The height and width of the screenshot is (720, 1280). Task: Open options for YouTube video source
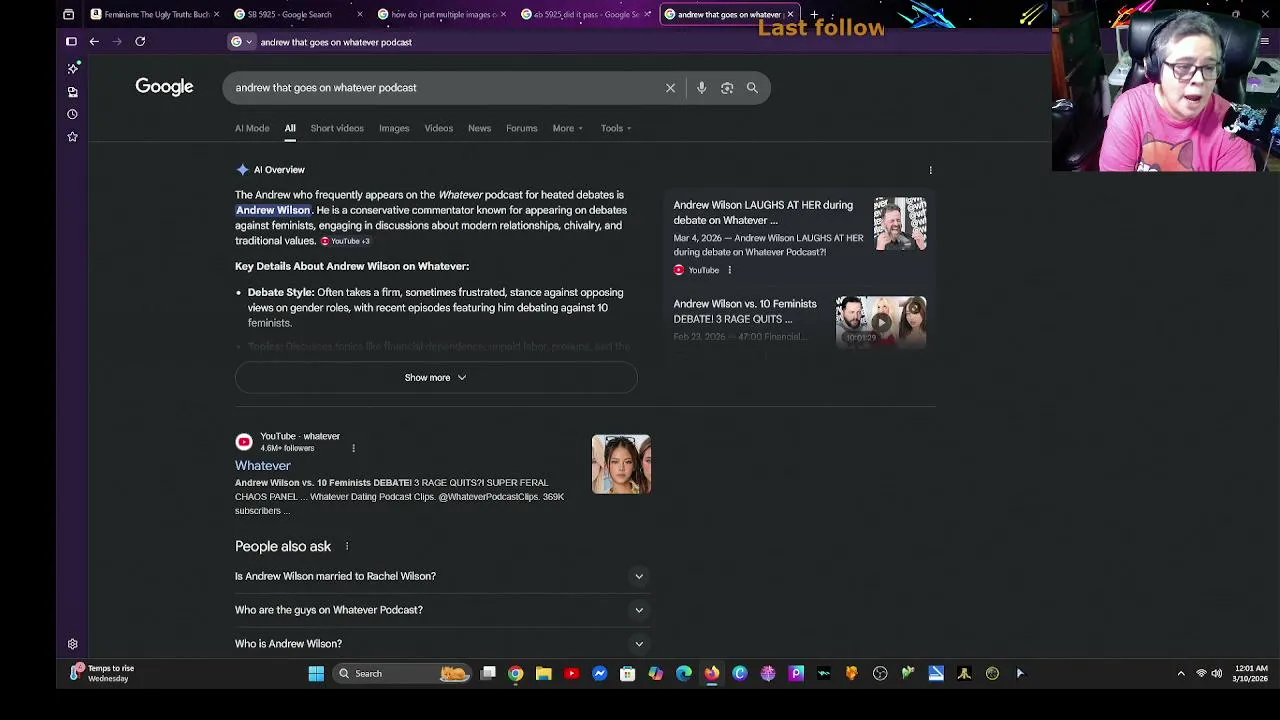tap(729, 270)
